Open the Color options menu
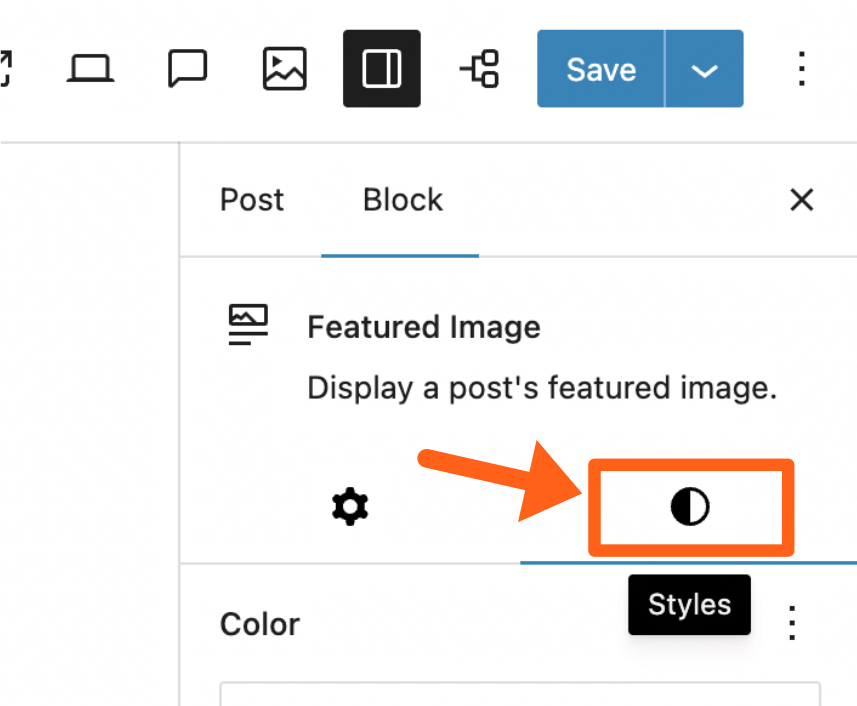The image size is (857, 706). tap(791, 623)
